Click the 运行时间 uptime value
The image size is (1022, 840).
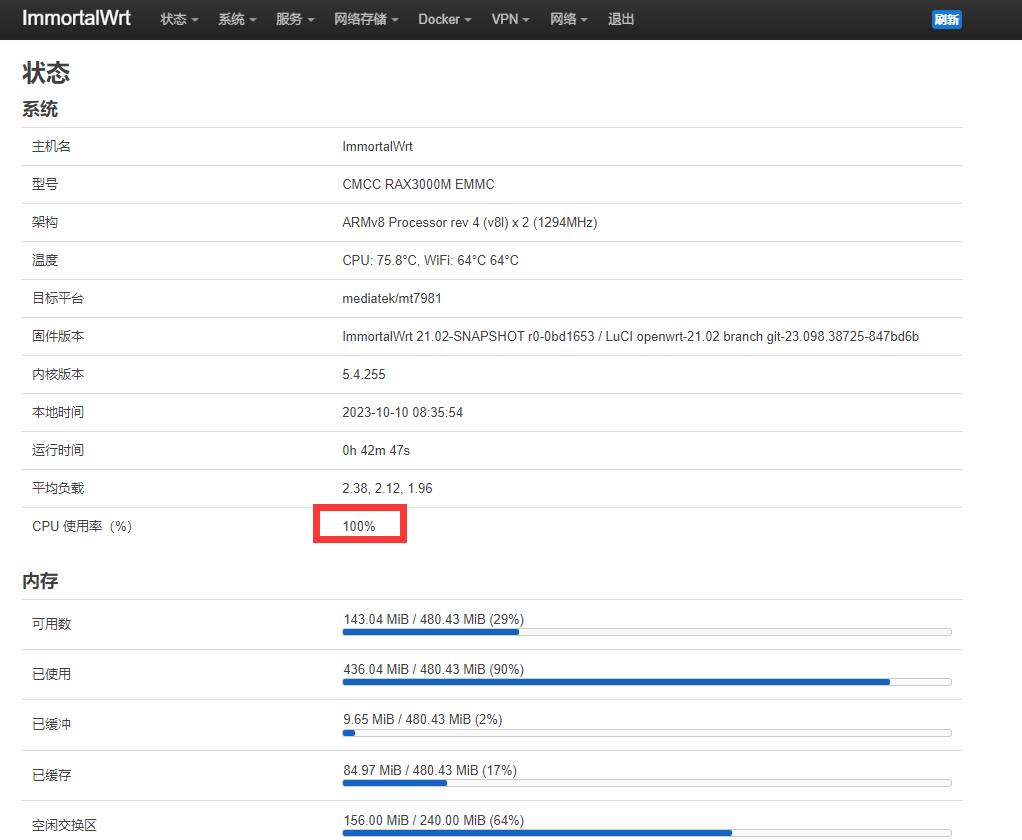click(376, 450)
